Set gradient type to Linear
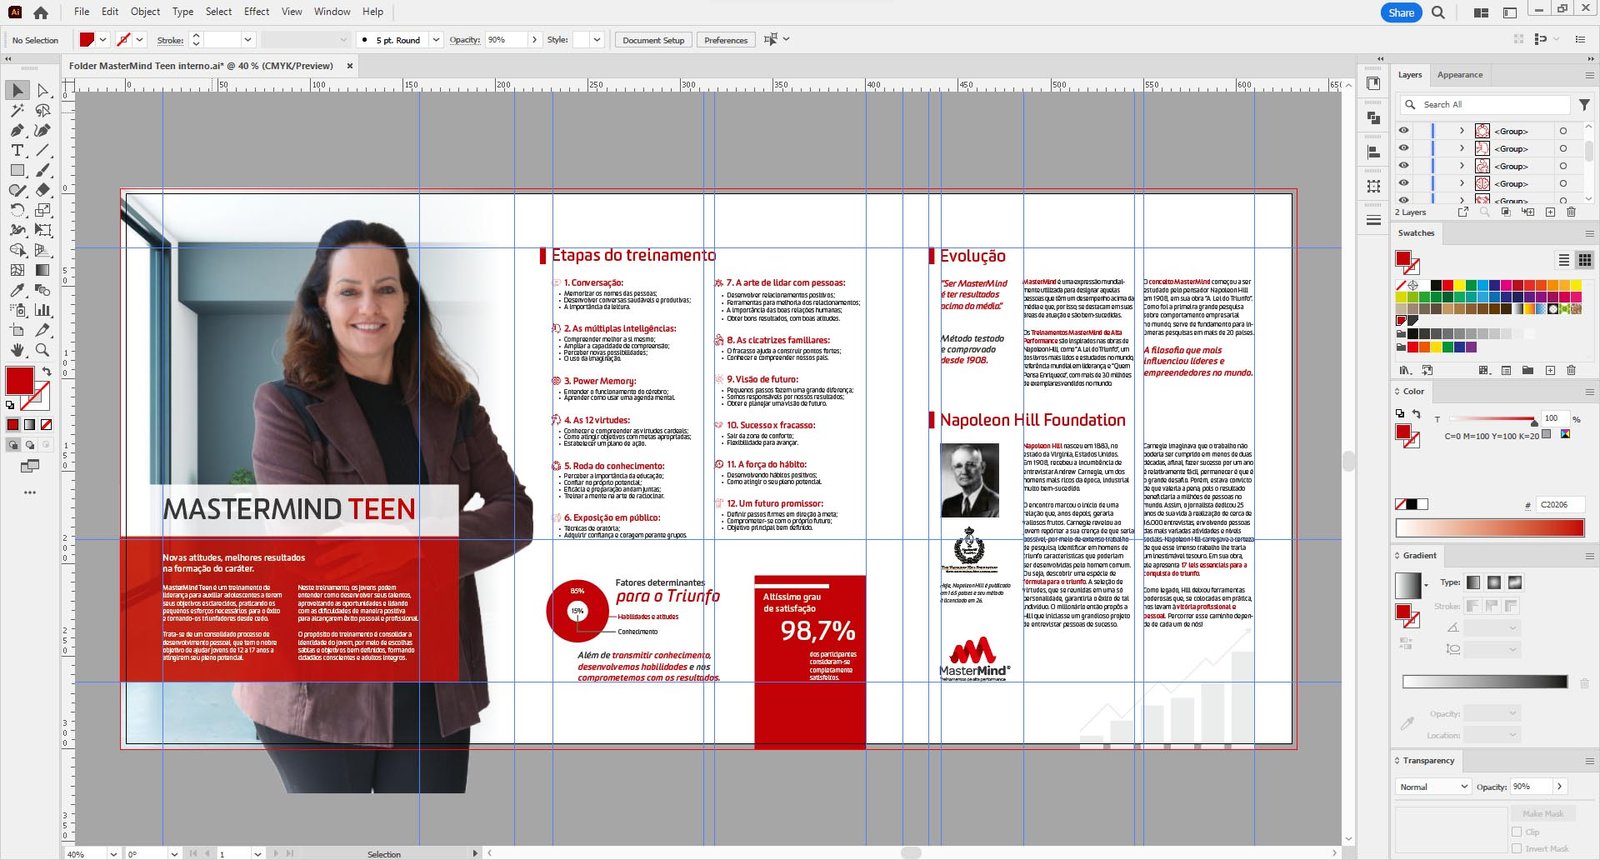The height and width of the screenshot is (860, 1600). pos(1473,582)
